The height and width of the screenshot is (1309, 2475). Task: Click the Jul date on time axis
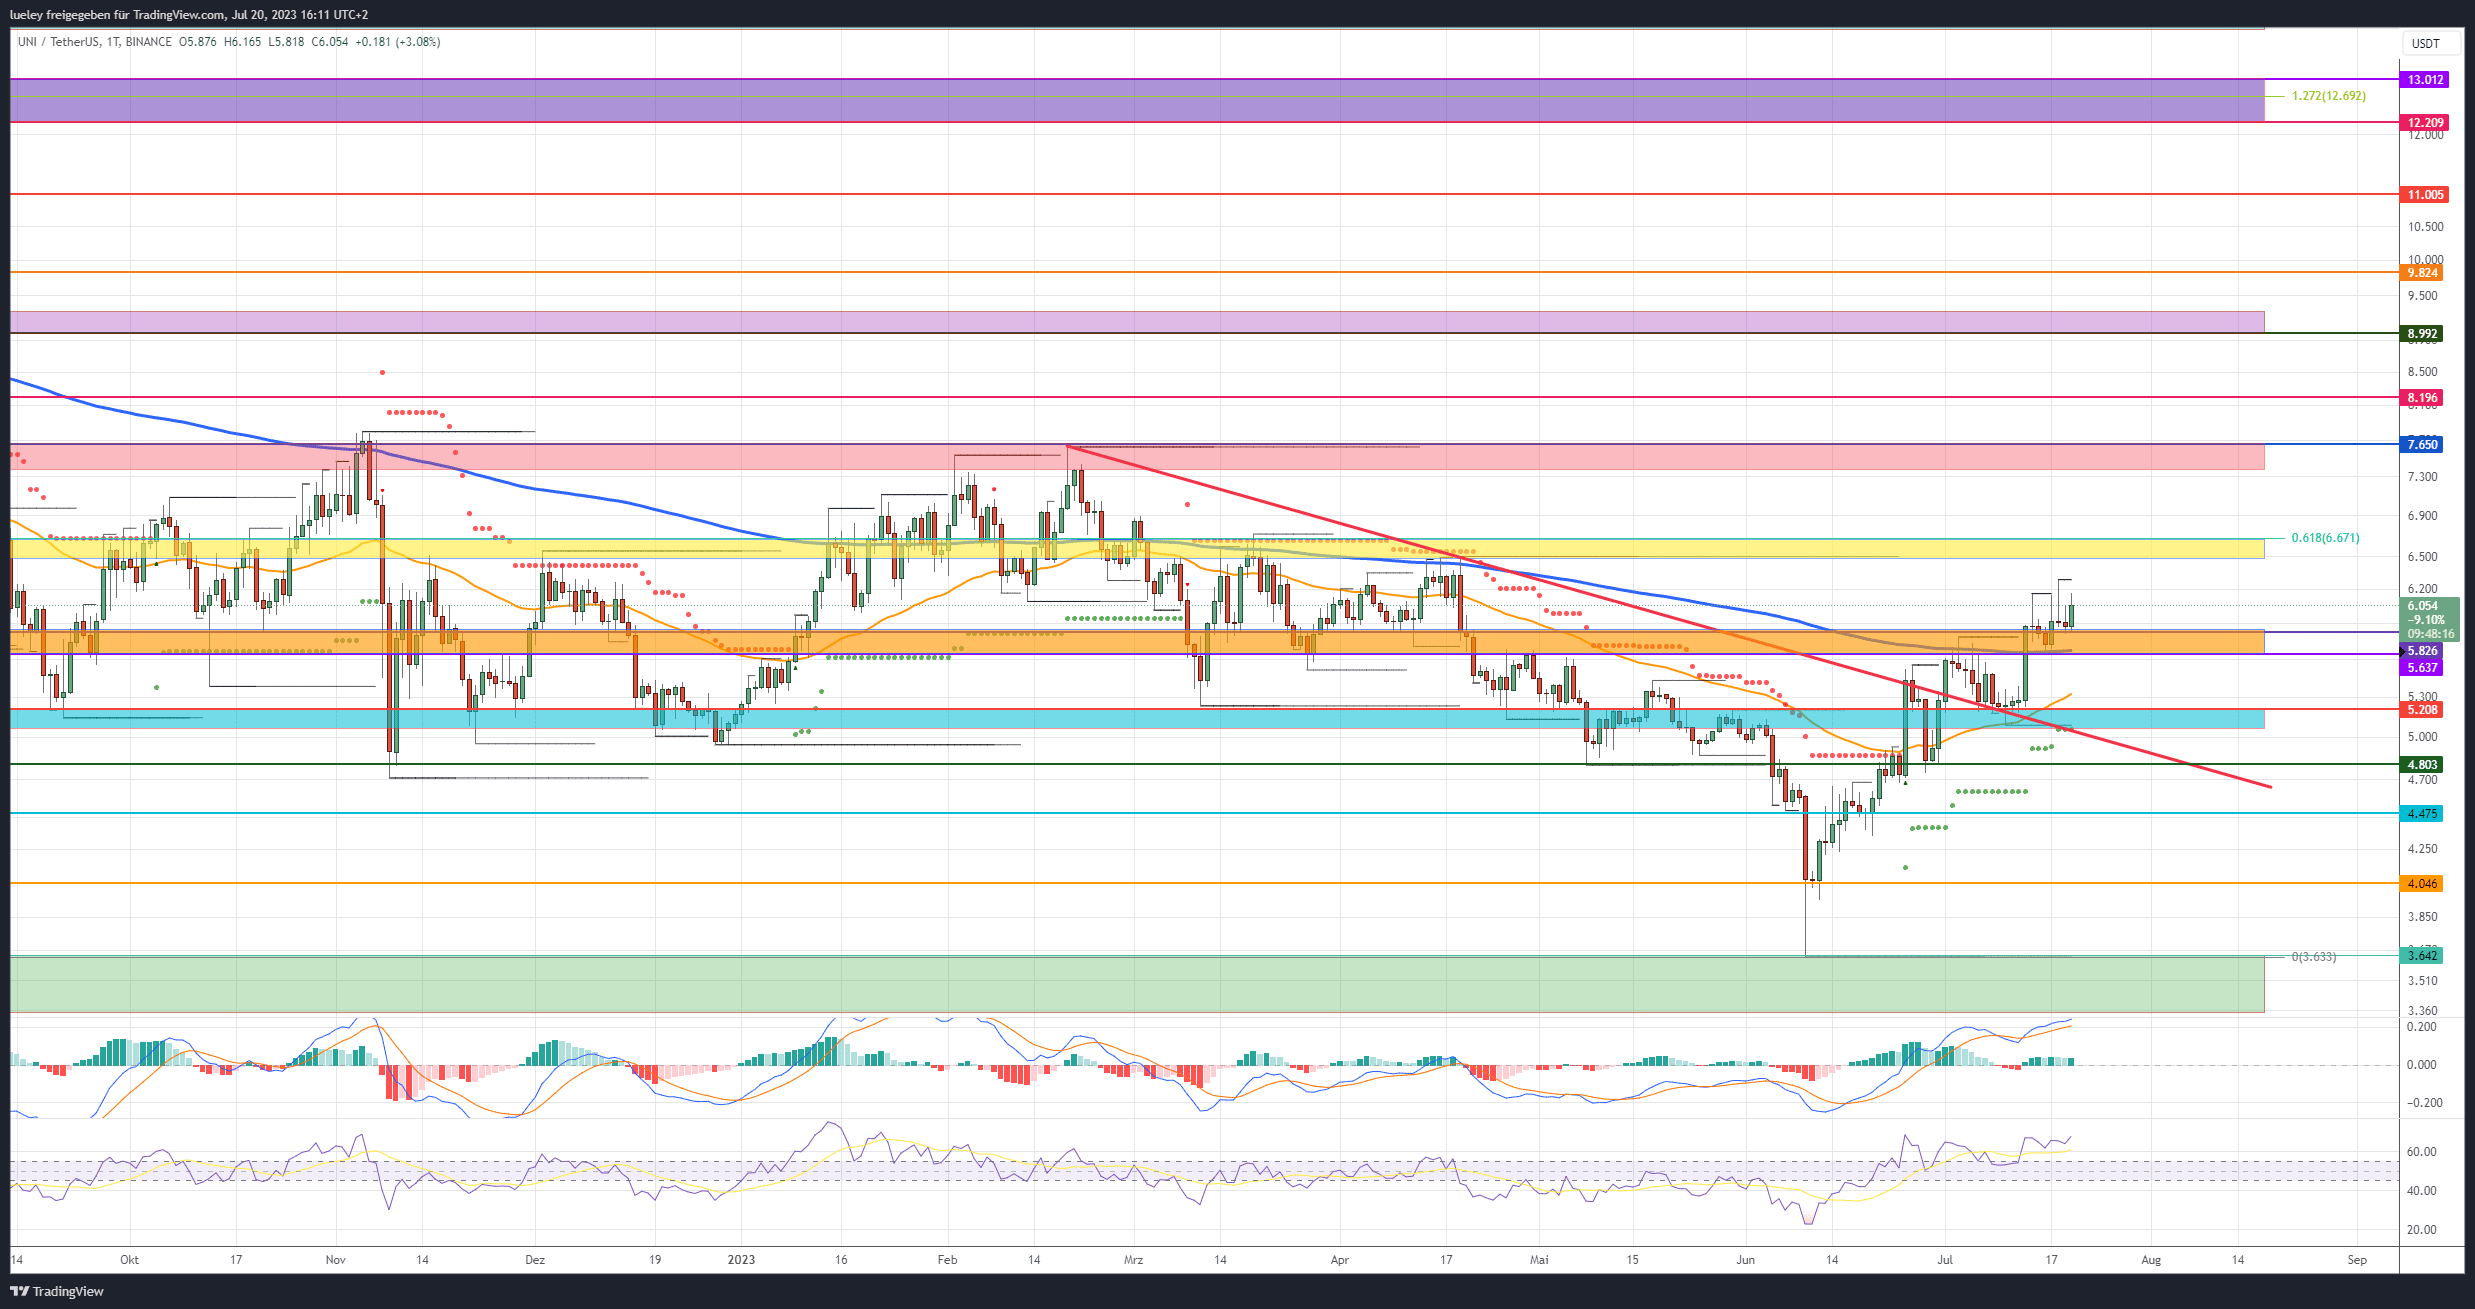coord(1945,1259)
